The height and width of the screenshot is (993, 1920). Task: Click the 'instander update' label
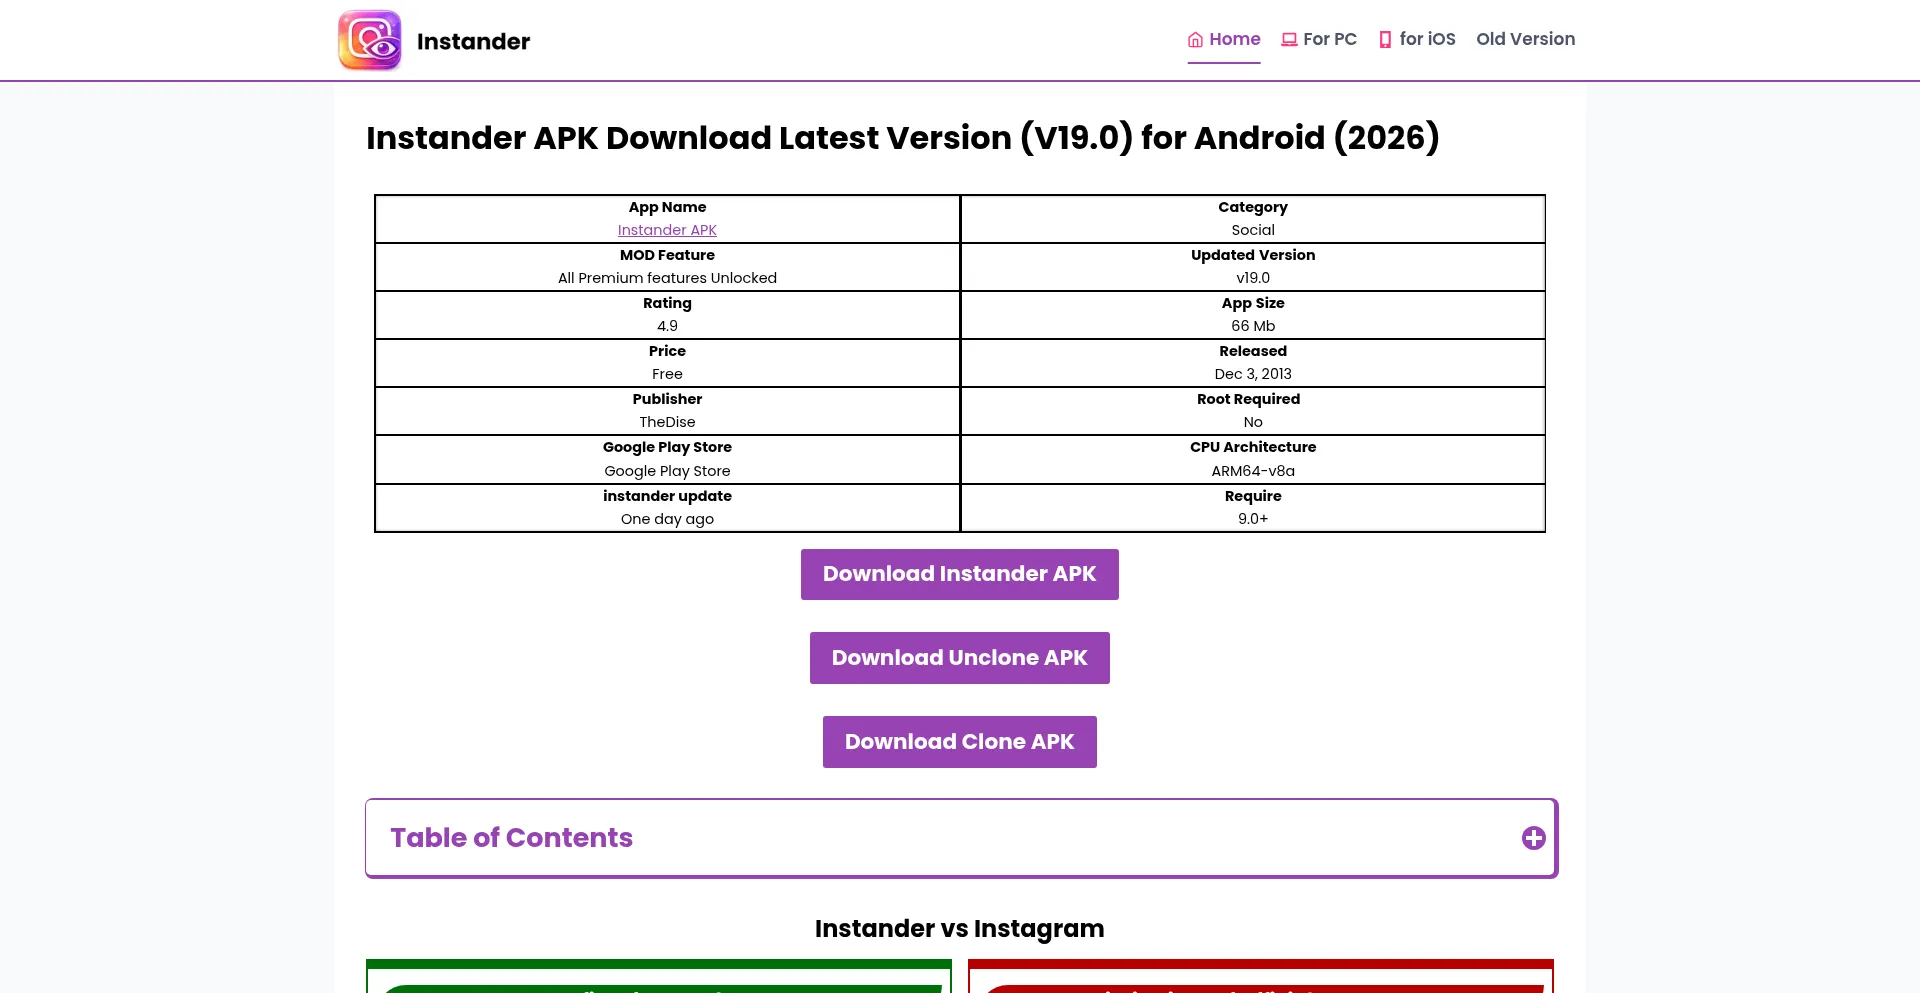pos(667,496)
